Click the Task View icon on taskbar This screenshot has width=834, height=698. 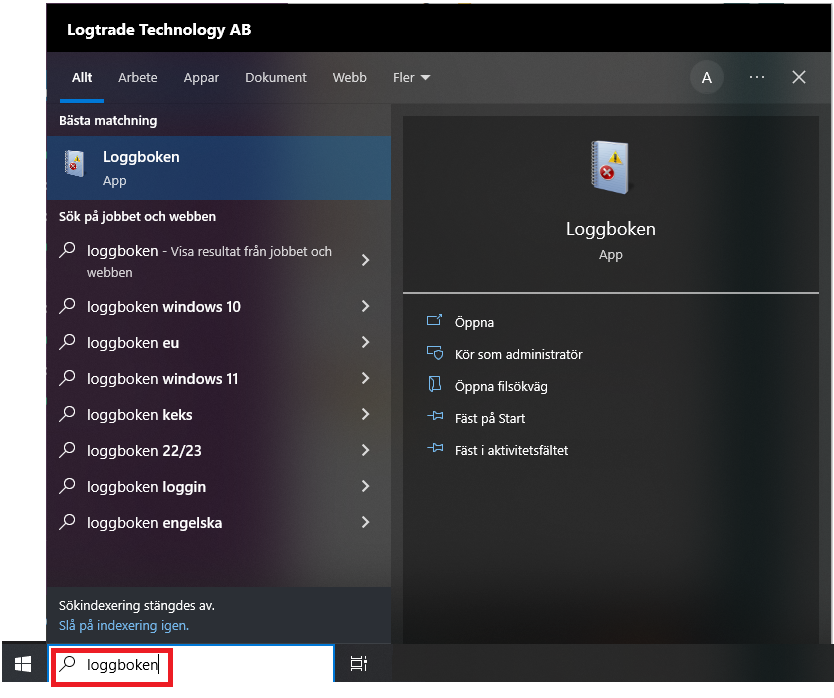click(358, 664)
